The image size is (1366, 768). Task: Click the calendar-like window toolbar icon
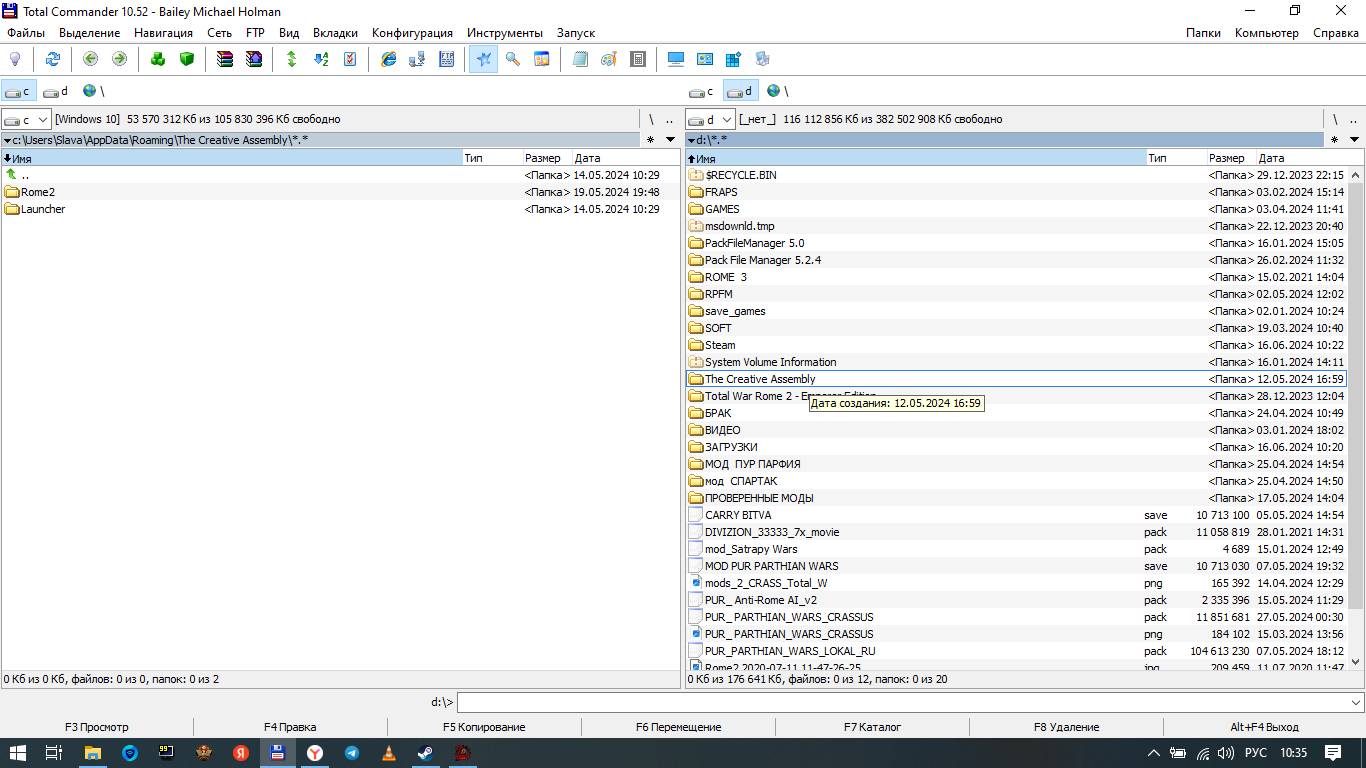tap(542, 59)
